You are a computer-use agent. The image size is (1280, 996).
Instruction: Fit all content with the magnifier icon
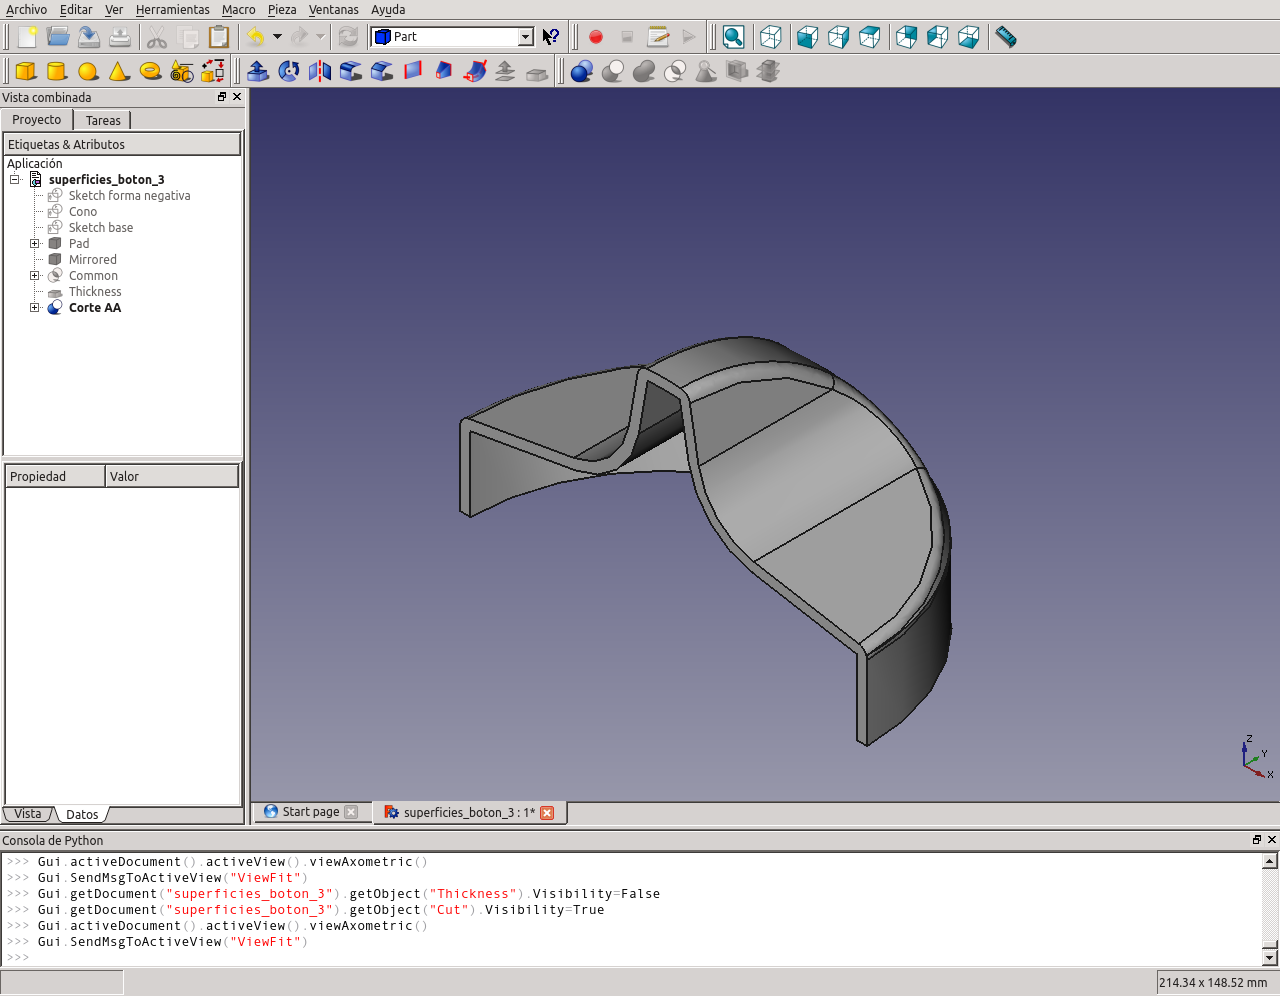point(733,37)
